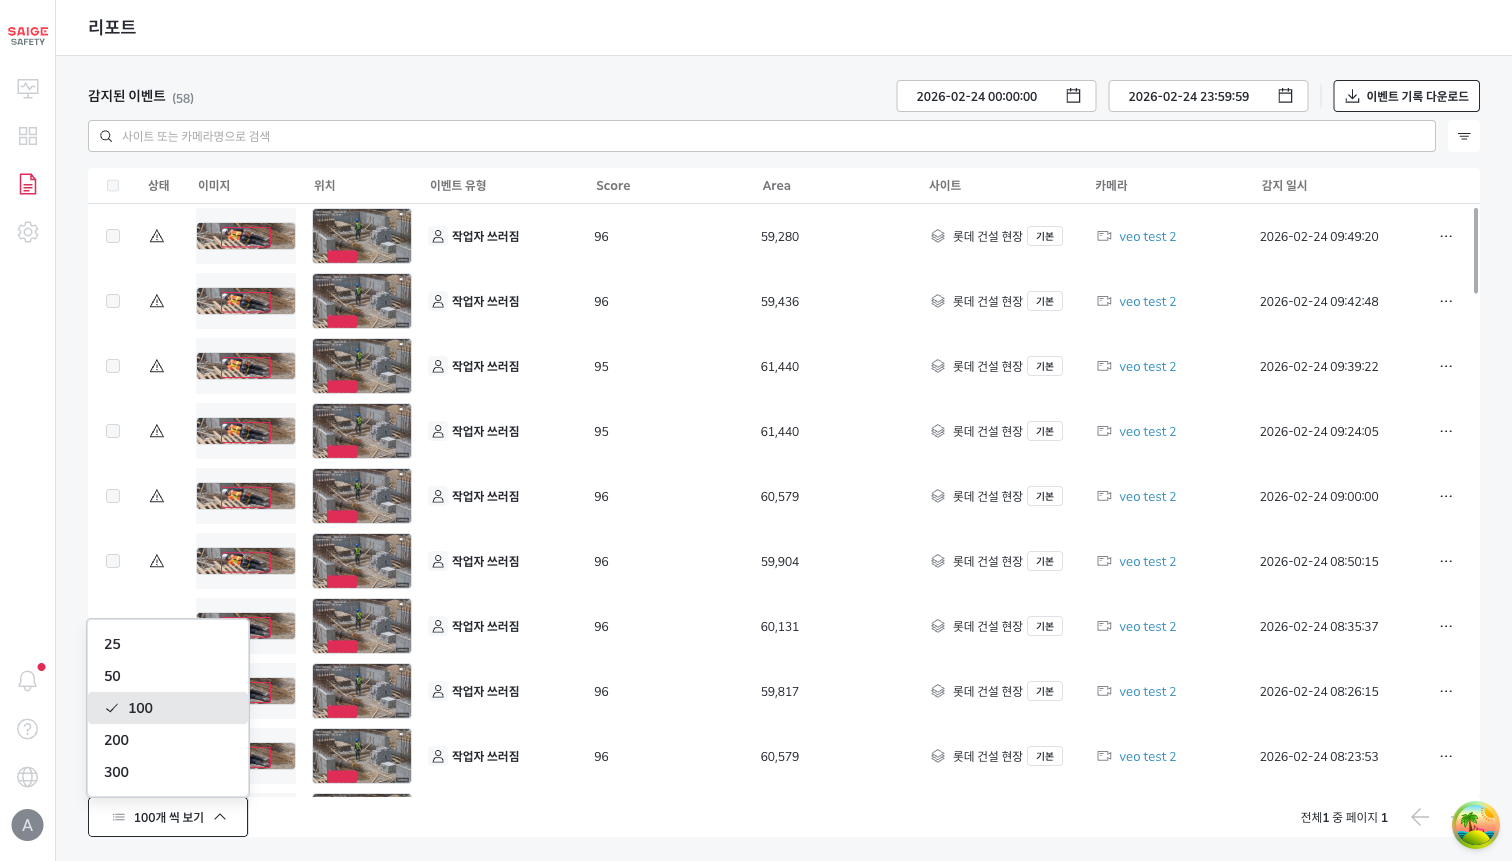Open more options for the 08:35:37 event
Viewport: 1512px width, 861px height.
(x=1446, y=626)
